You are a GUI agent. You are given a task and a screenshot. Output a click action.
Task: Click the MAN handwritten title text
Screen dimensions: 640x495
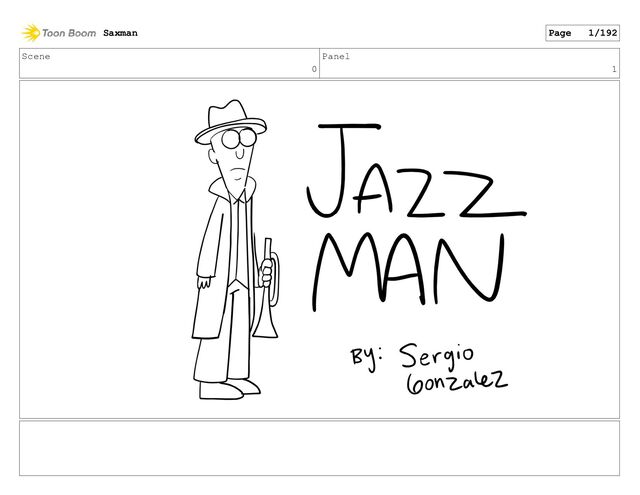(408, 271)
